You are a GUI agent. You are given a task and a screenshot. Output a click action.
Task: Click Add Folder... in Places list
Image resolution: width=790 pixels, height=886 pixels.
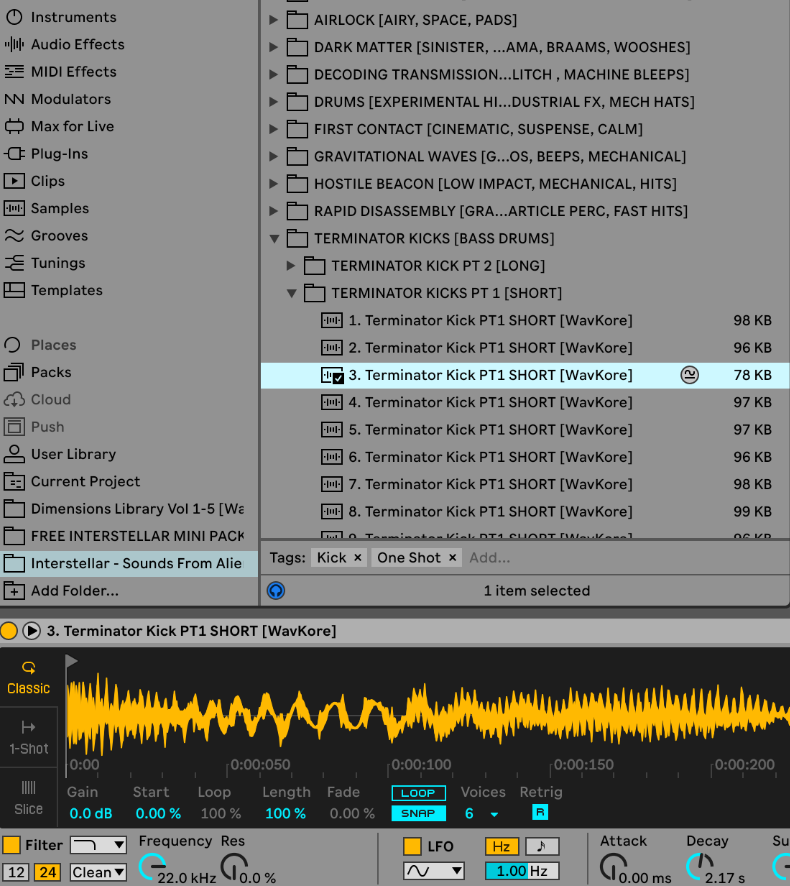click(x=74, y=591)
